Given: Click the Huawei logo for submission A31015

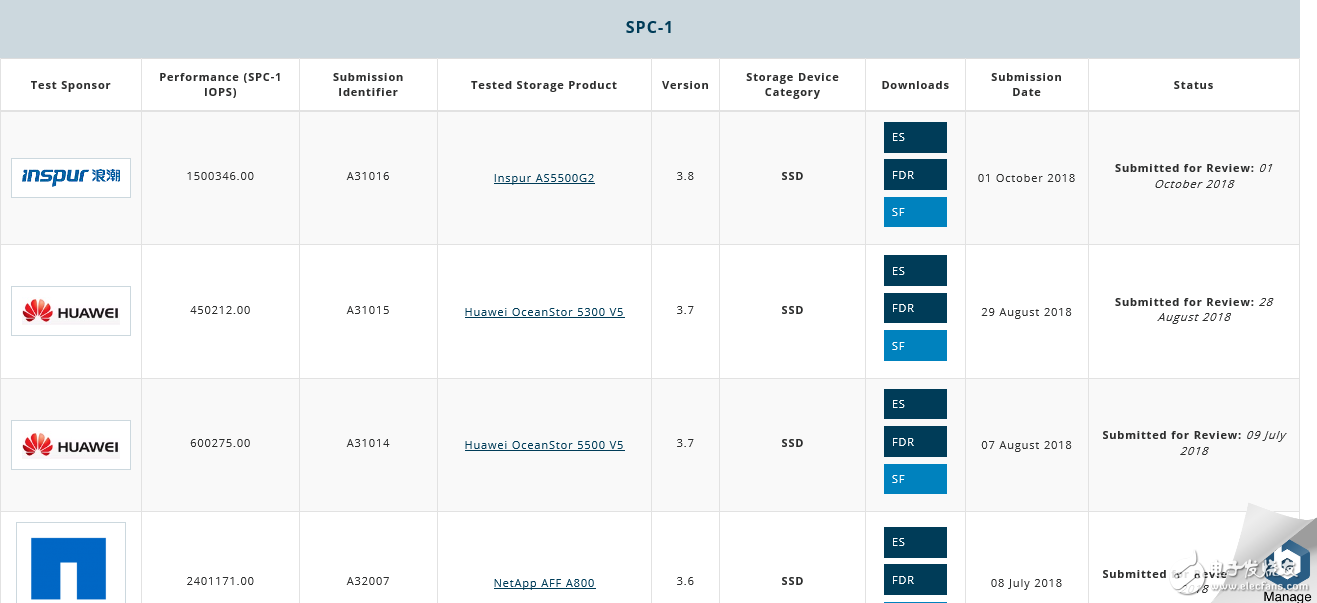Looking at the screenshot, I should pyautogui.click(x=71, y=311).
